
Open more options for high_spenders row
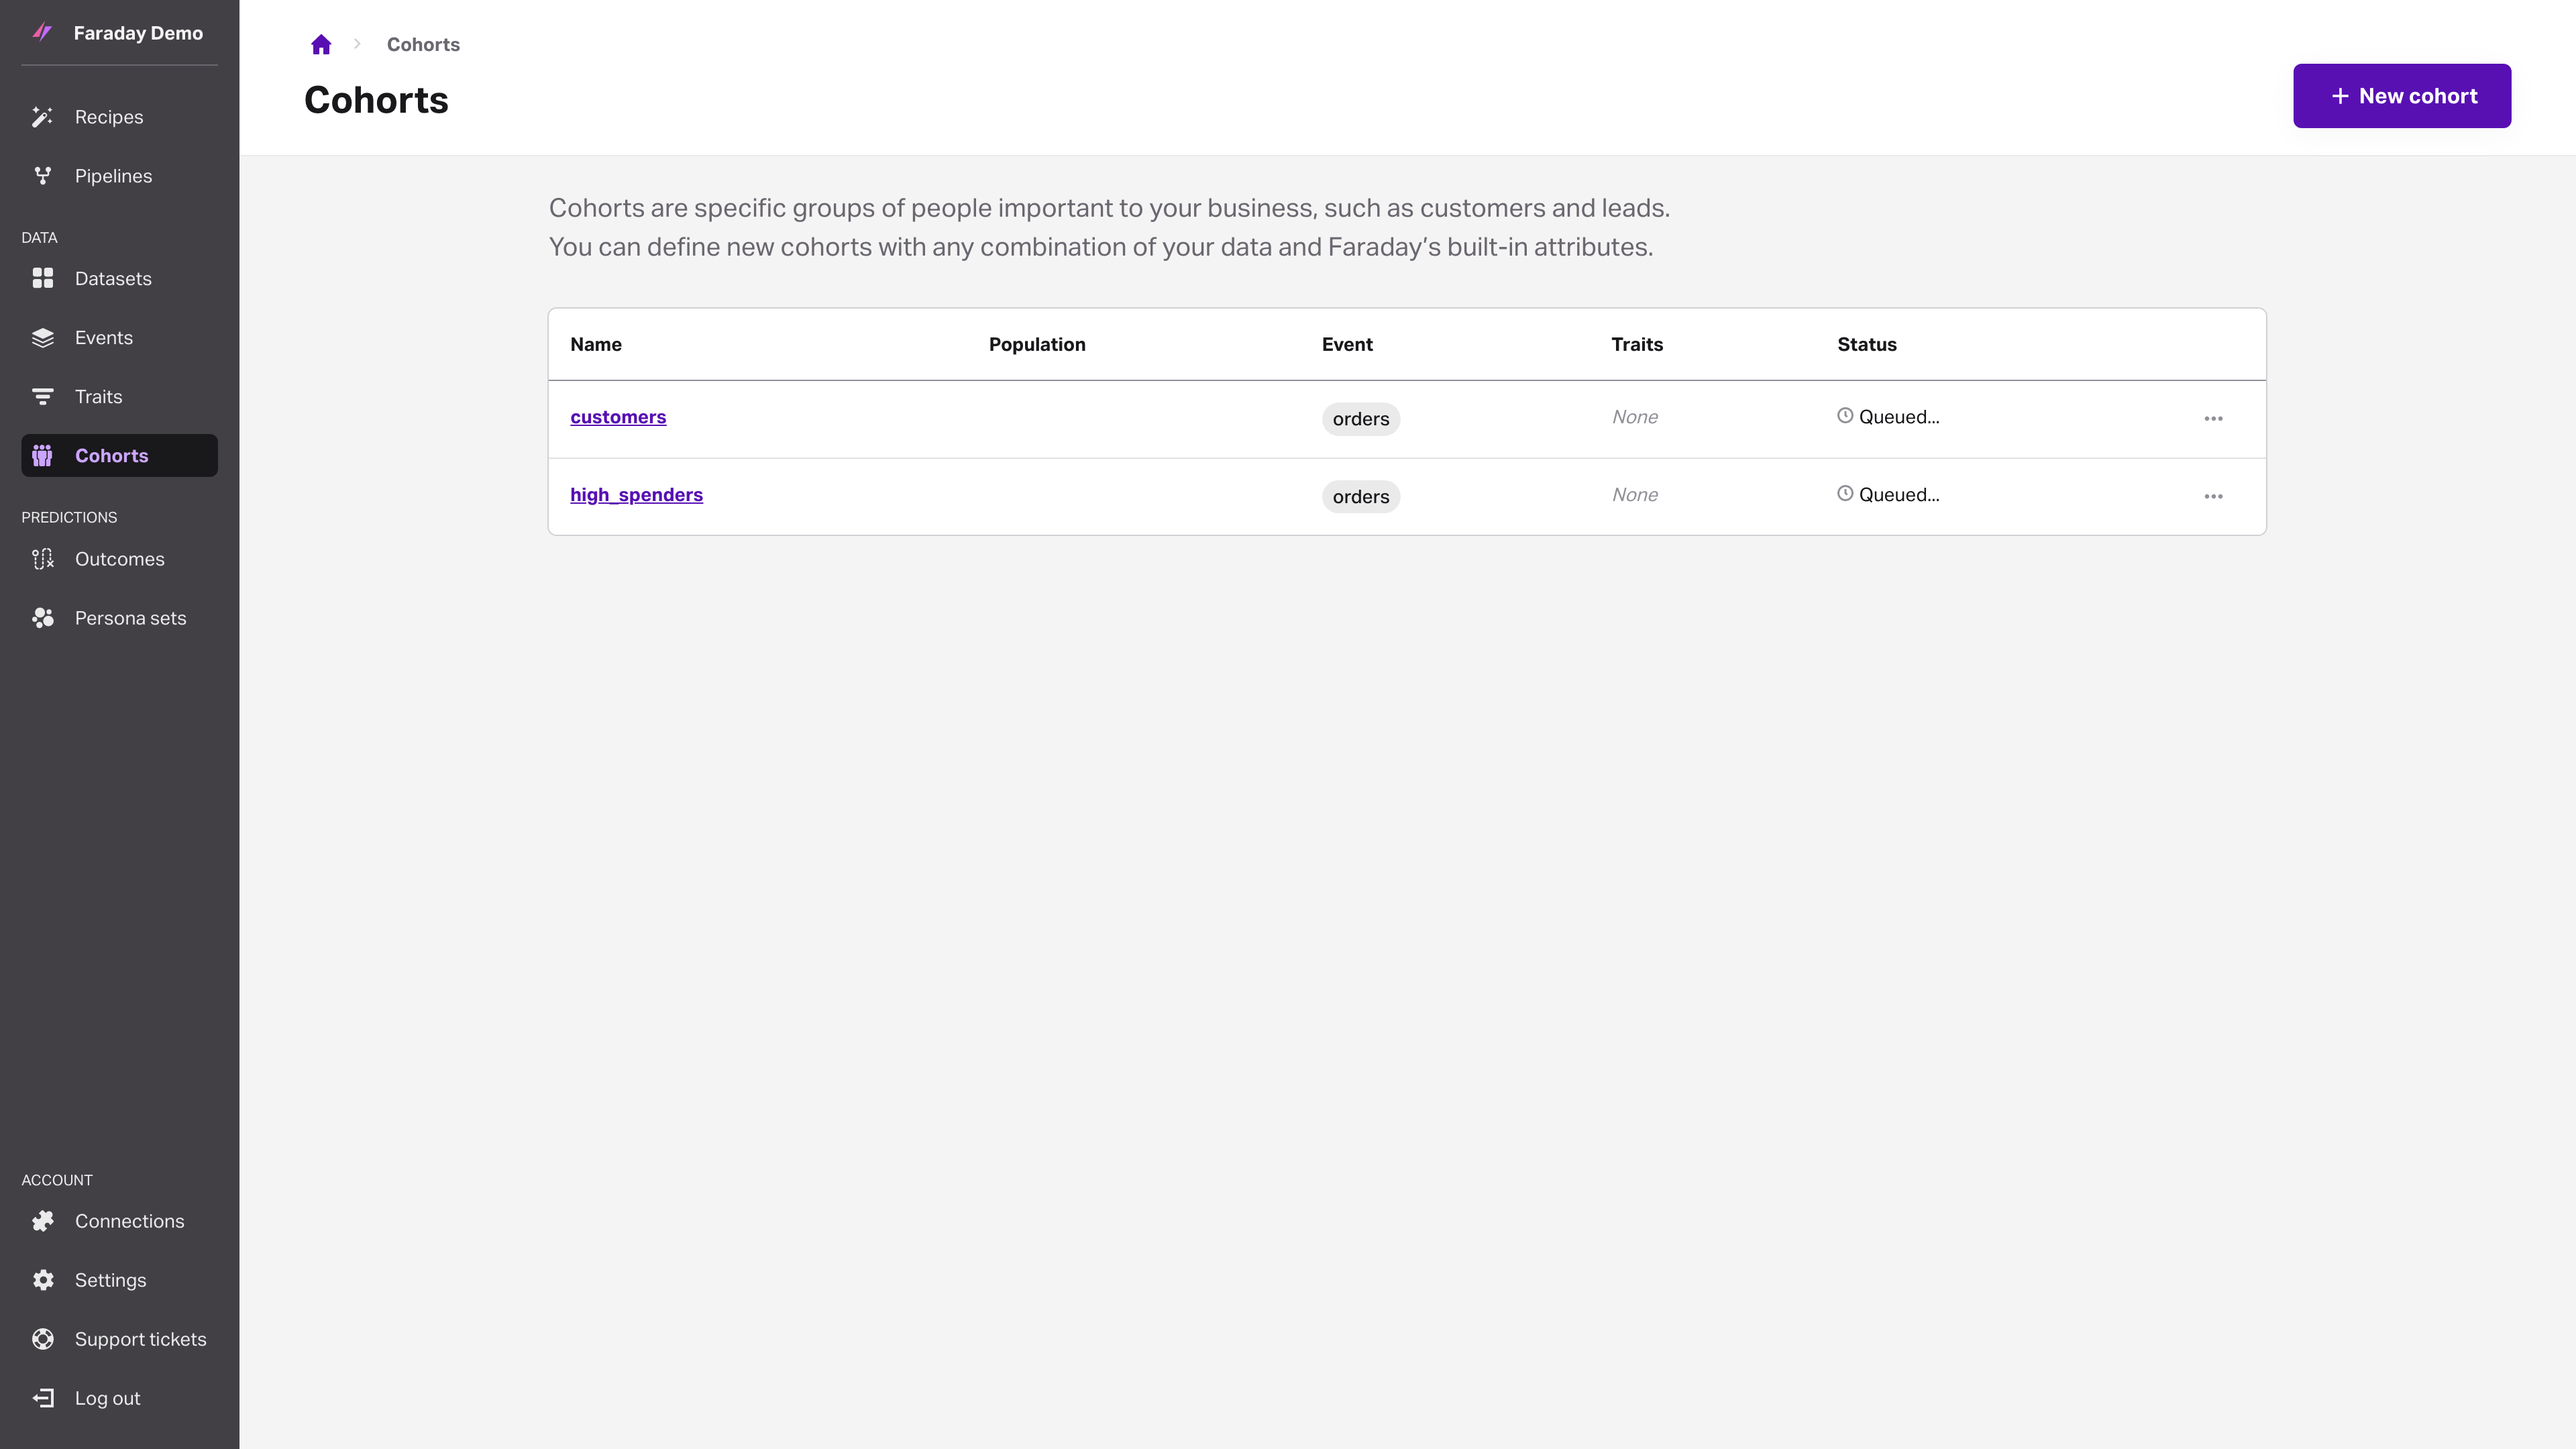click(2213, 497)
